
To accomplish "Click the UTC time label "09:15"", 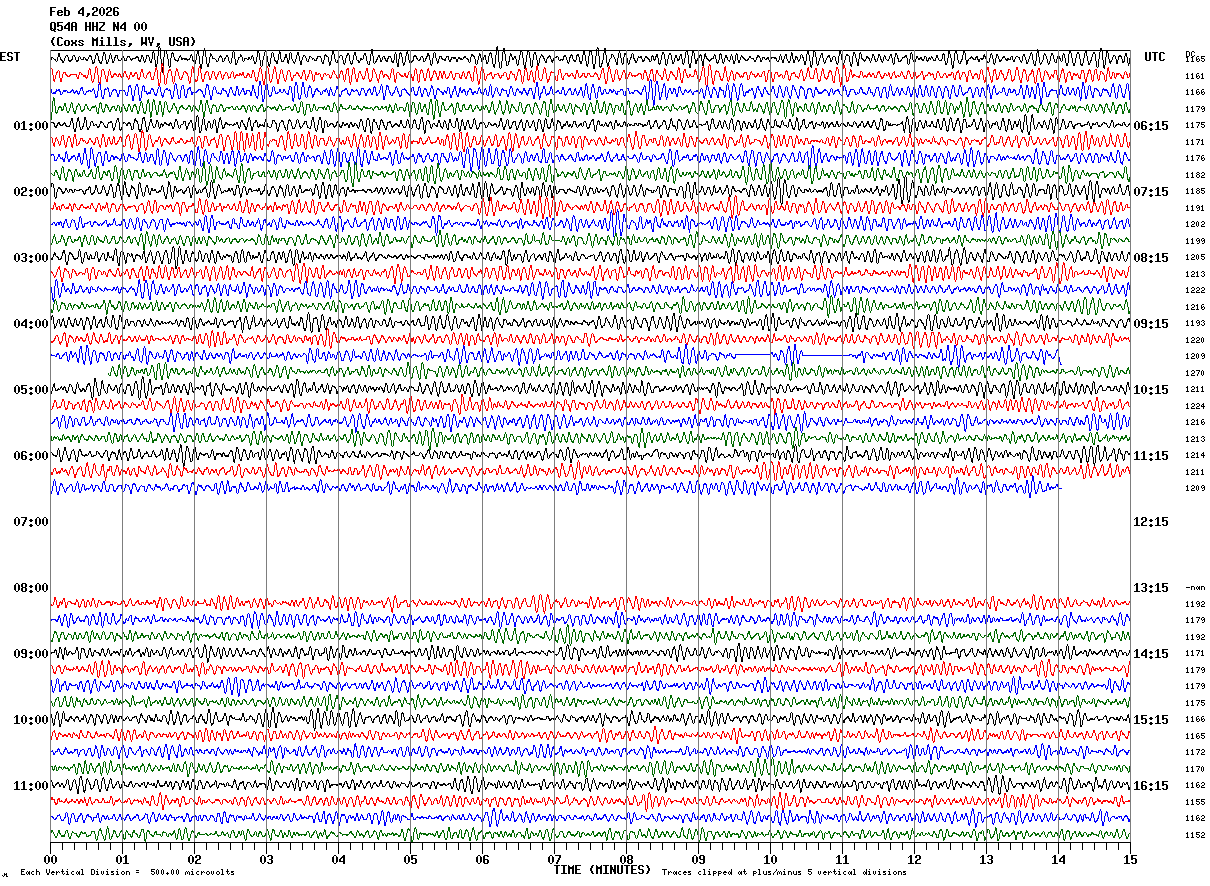I will [1151, 324].
